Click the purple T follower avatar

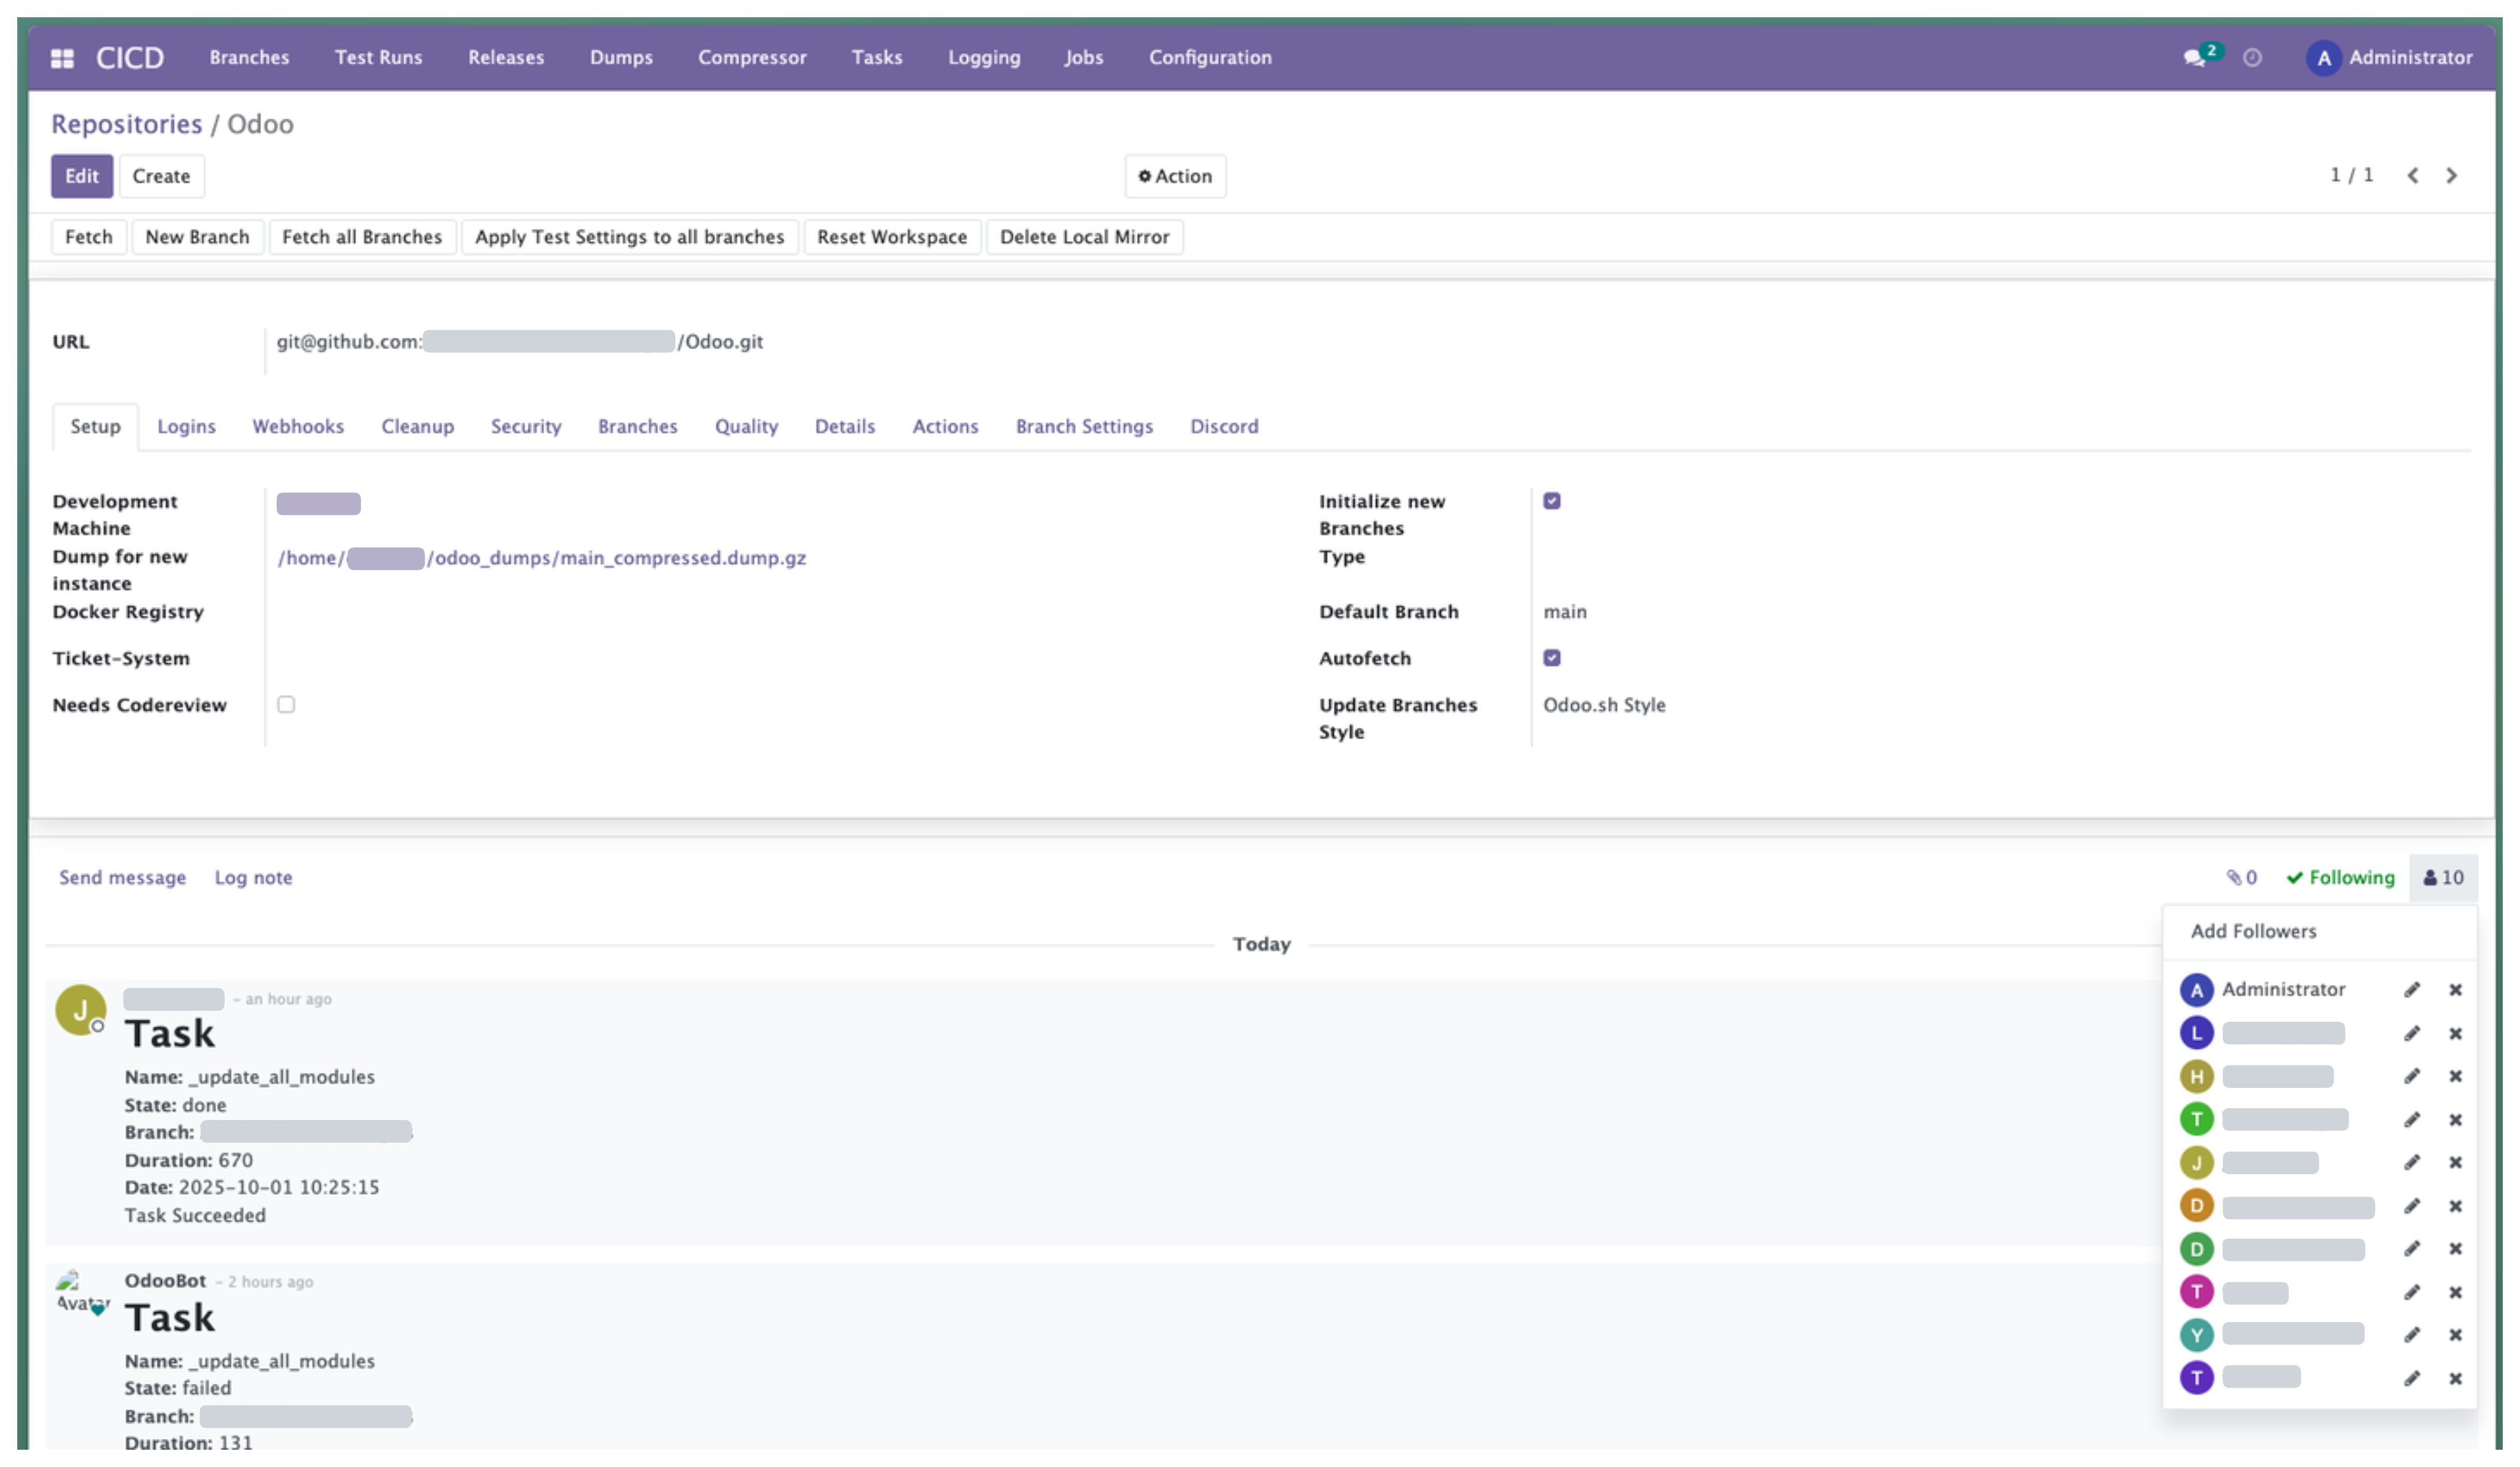click(x=2196, y=1378)
